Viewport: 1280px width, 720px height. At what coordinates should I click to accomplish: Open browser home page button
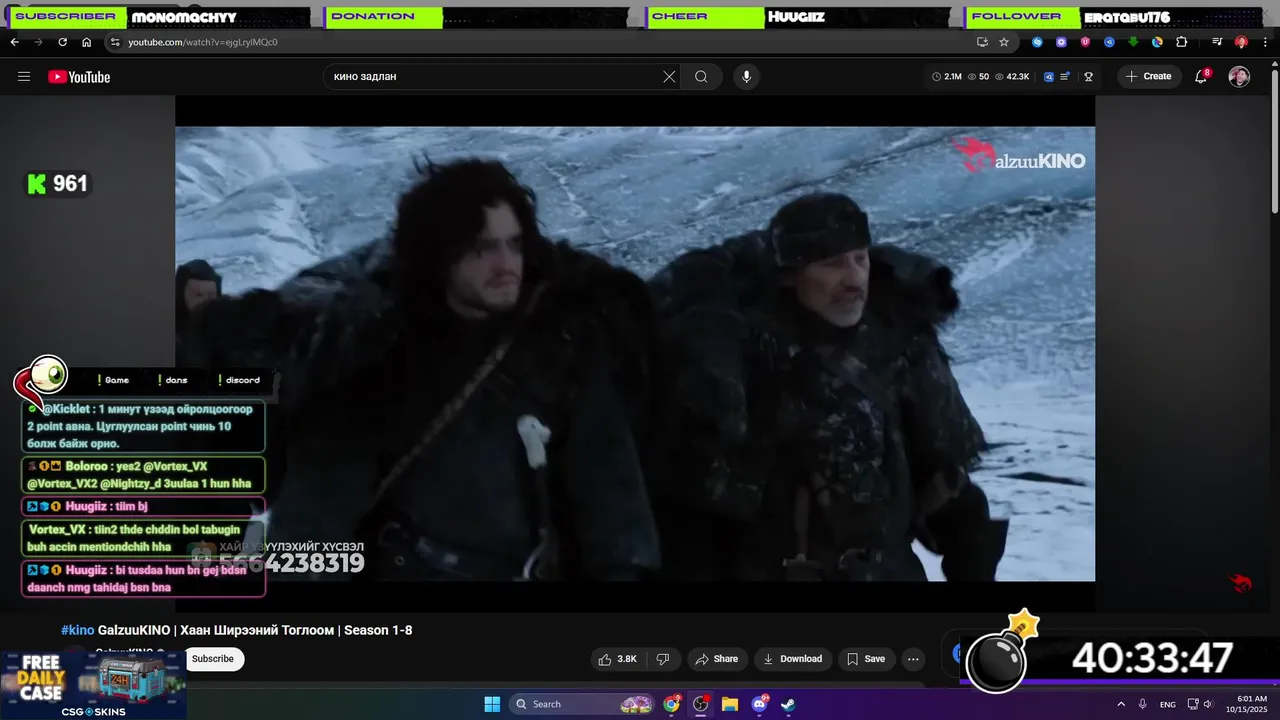tap(86, 42)
